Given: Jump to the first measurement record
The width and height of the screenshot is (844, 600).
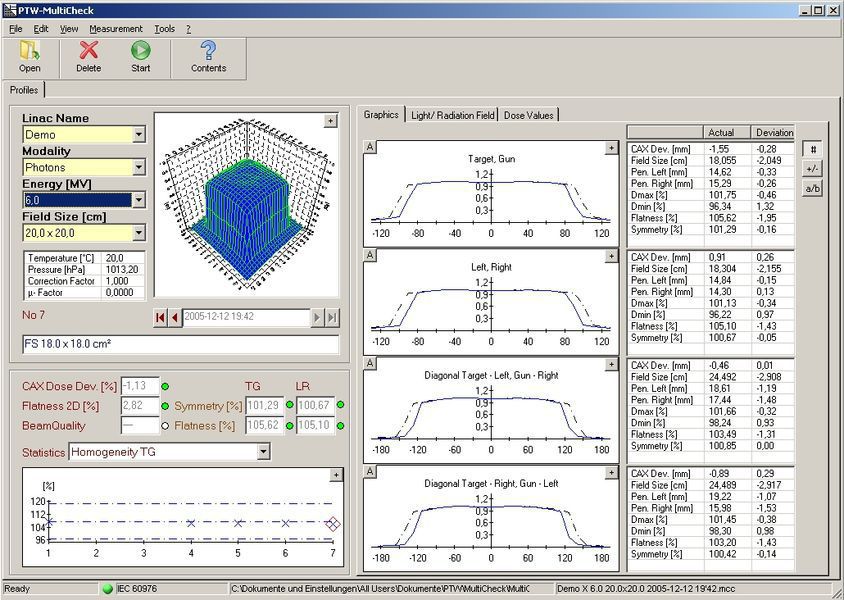Looking at the screenshot, I should coord(159,317).
